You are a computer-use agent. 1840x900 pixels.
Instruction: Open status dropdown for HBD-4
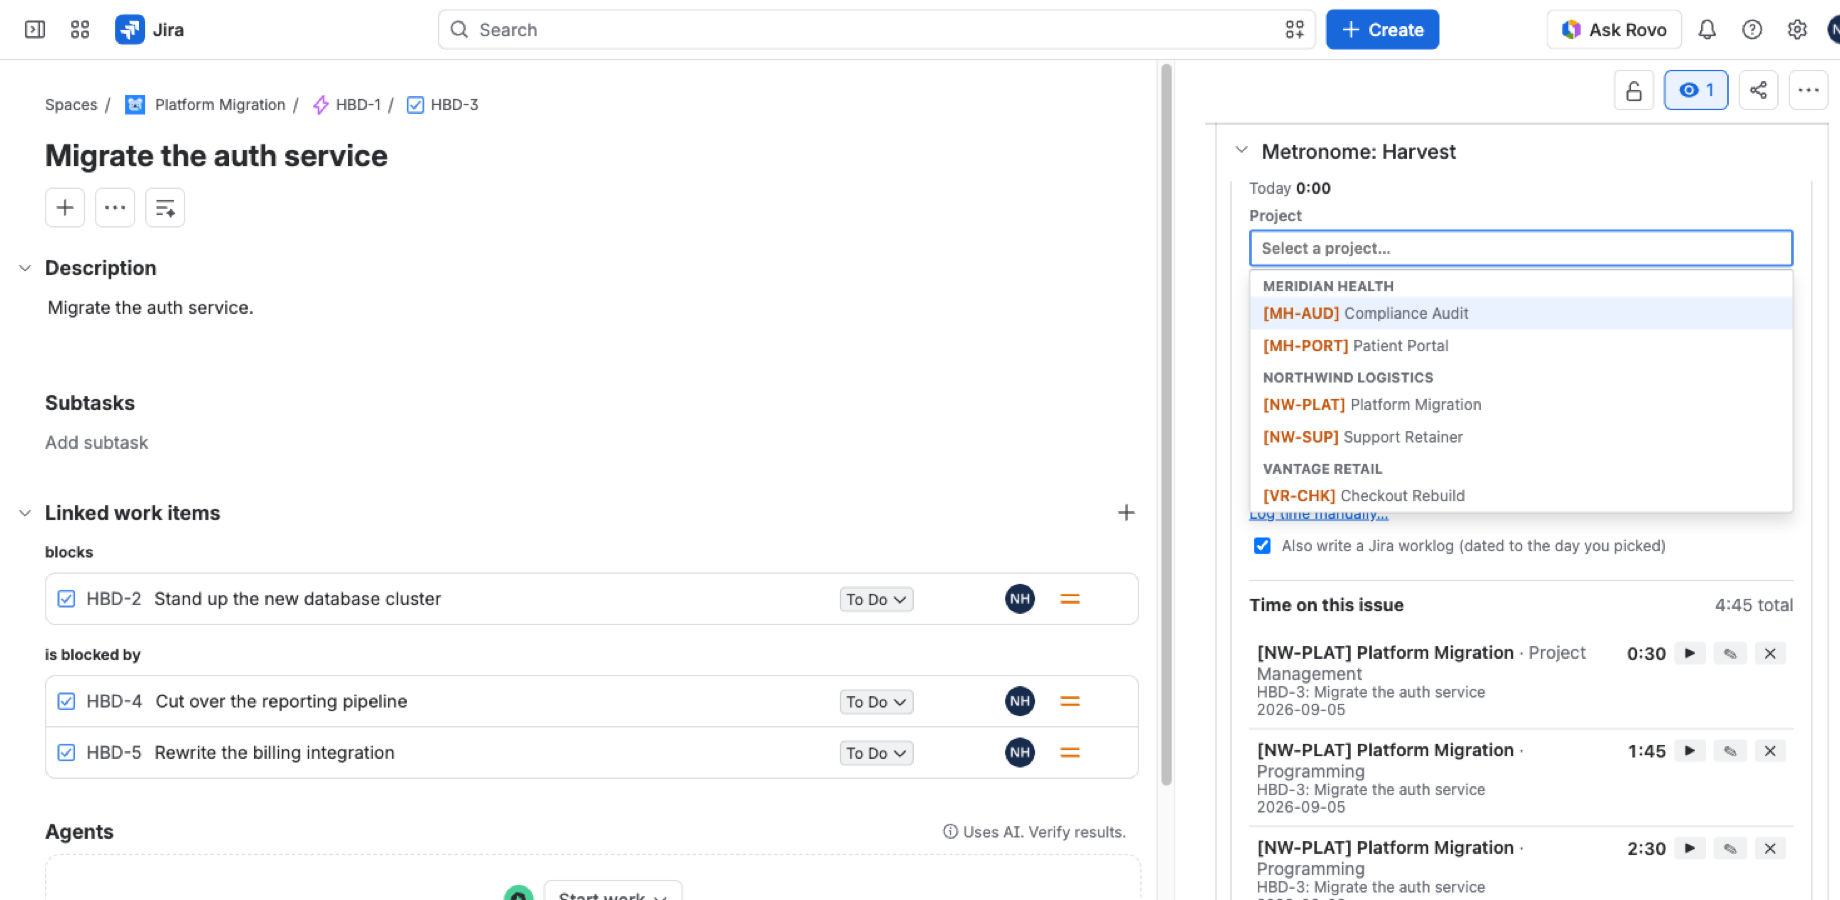pos(876,702)
